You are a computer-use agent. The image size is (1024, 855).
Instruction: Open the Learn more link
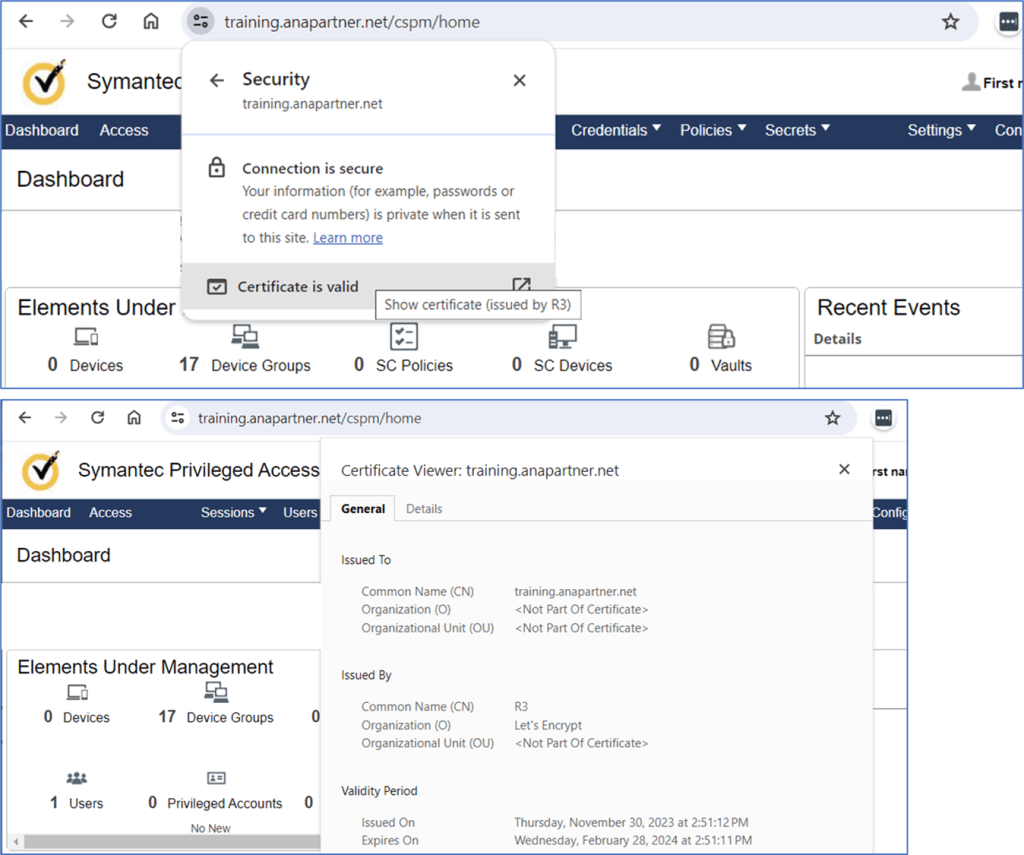click(347, 238)
